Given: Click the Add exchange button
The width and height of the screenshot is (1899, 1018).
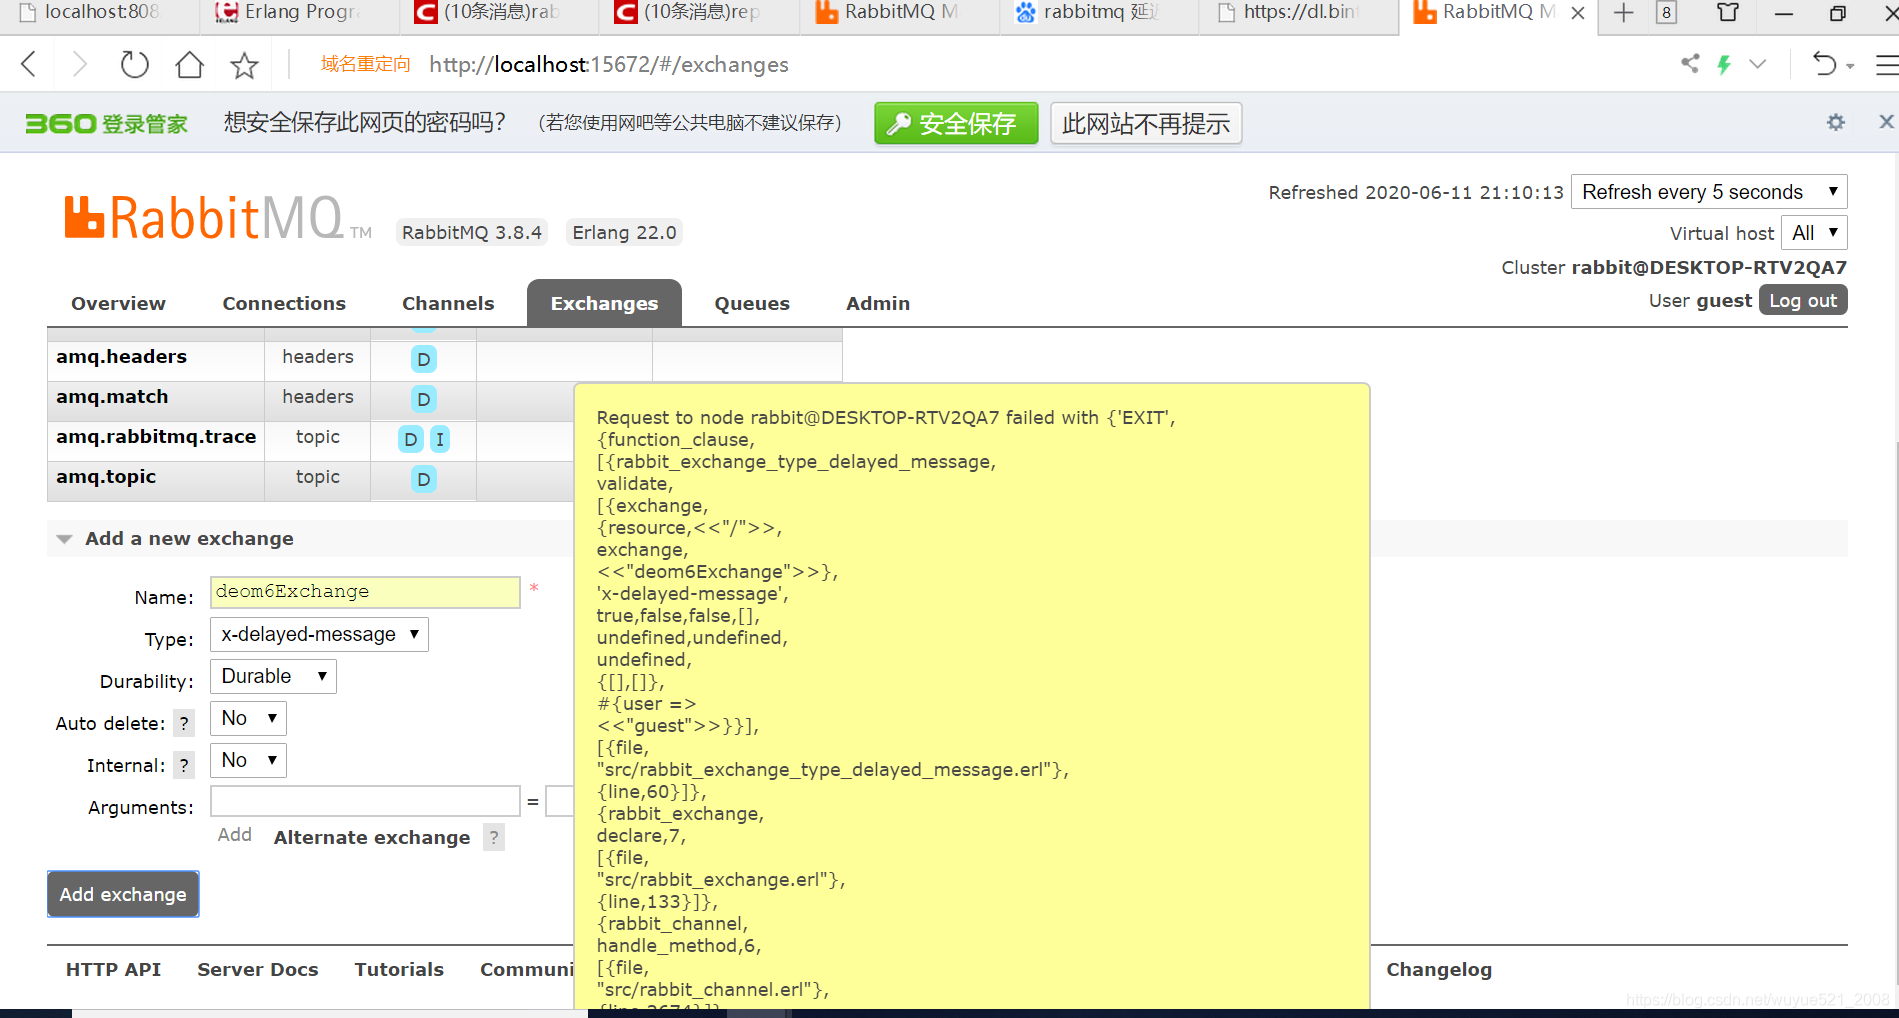Looking at the screenshot, I should point(122,894).
